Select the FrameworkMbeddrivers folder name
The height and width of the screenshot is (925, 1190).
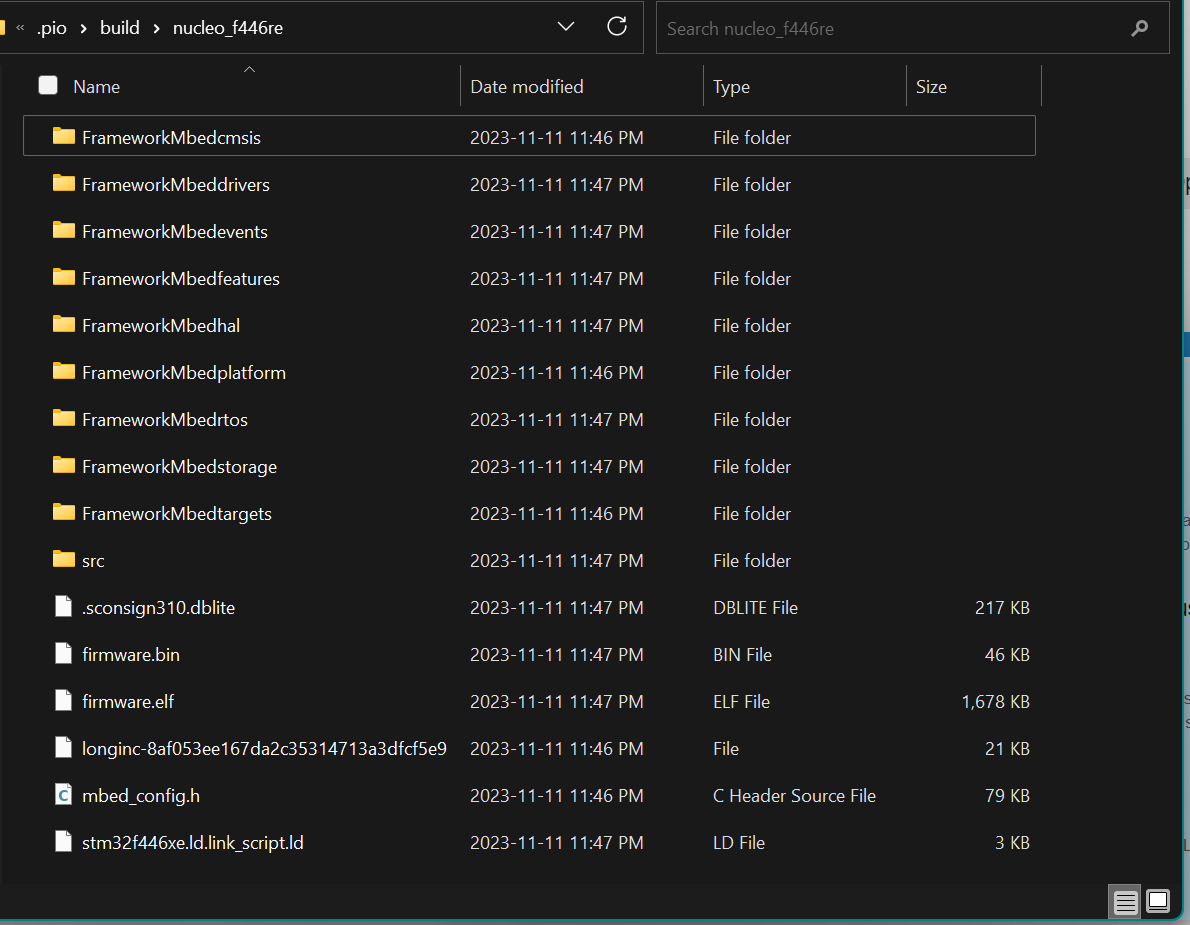pos(176,184)
